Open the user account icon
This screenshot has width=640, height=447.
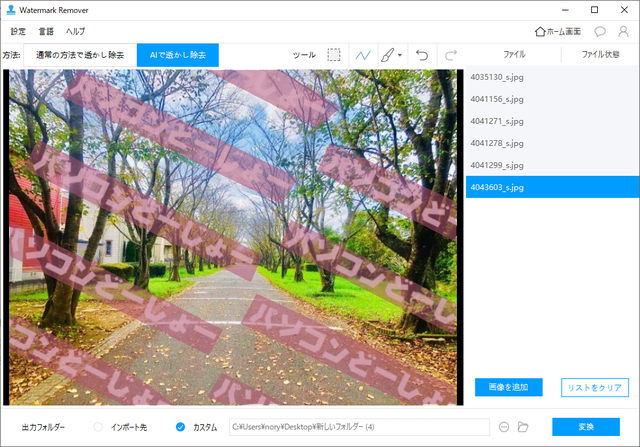[x=623, y=31]
